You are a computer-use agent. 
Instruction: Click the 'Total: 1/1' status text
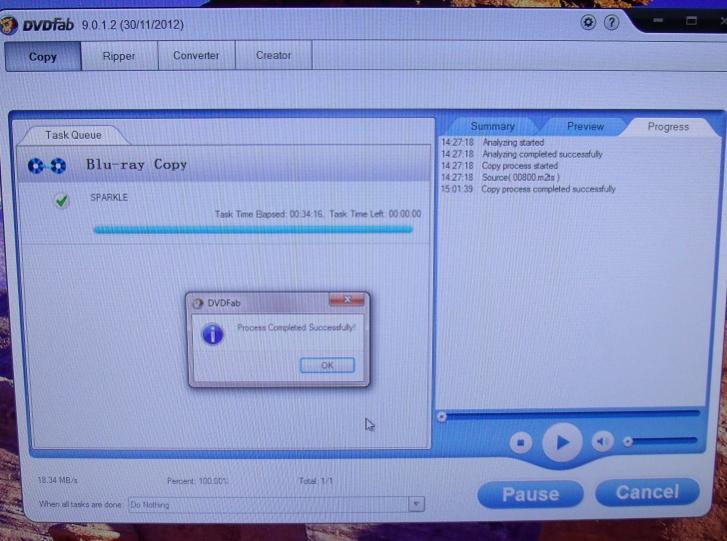coord(316,481)
